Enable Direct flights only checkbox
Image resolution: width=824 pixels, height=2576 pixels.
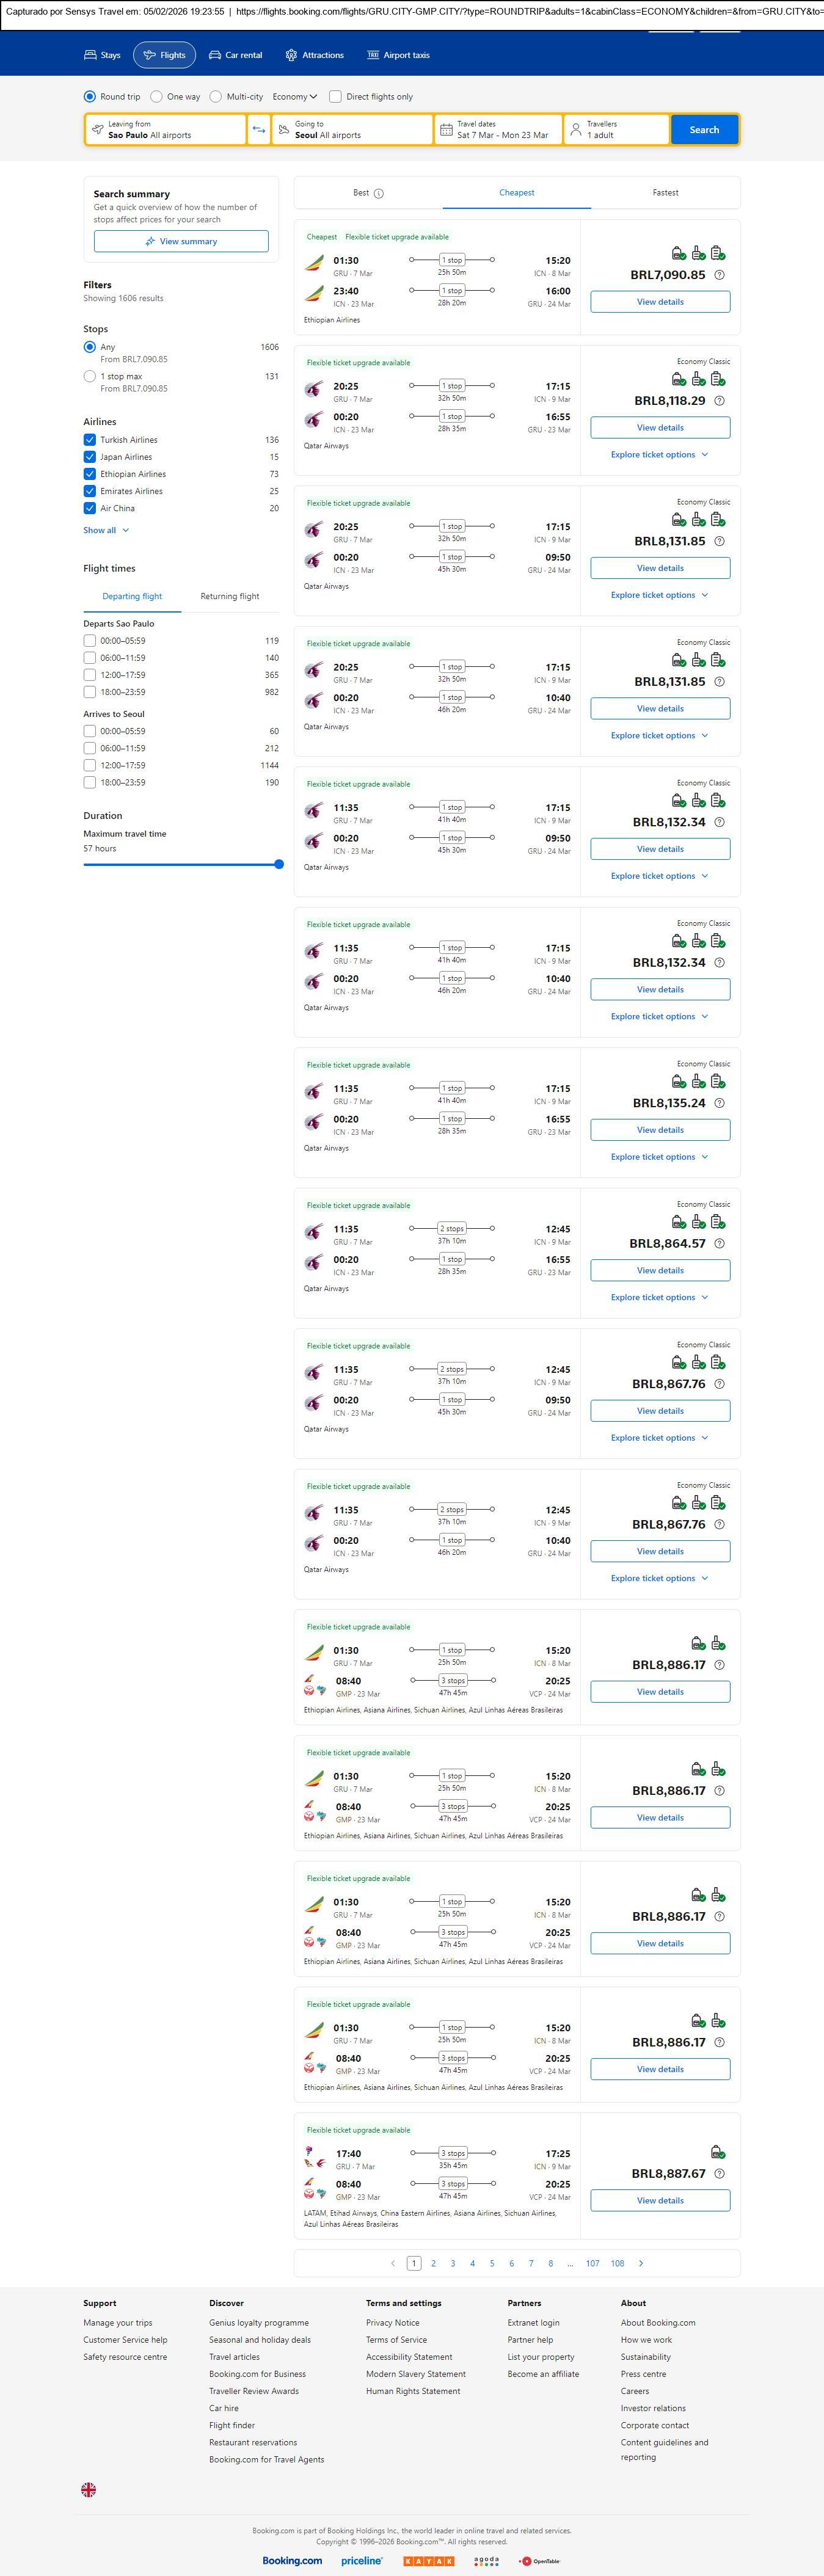pos(336,97)
